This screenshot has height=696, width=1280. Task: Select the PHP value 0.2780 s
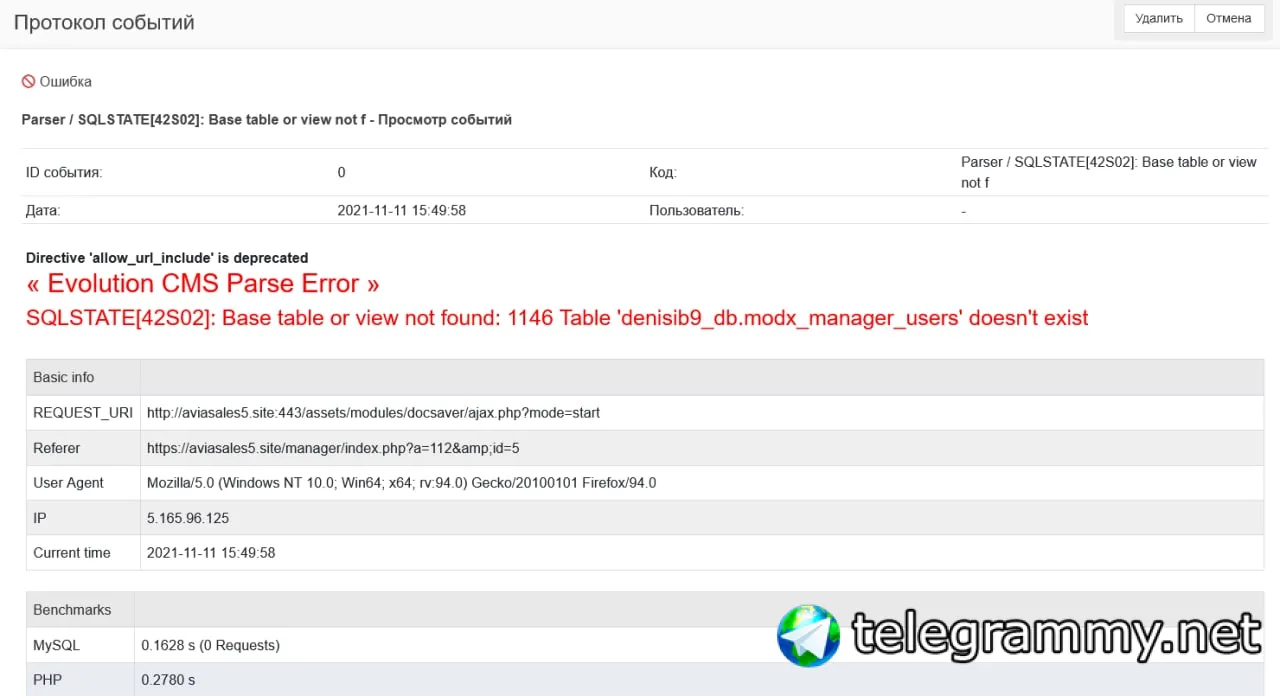[x=168, y=680]
